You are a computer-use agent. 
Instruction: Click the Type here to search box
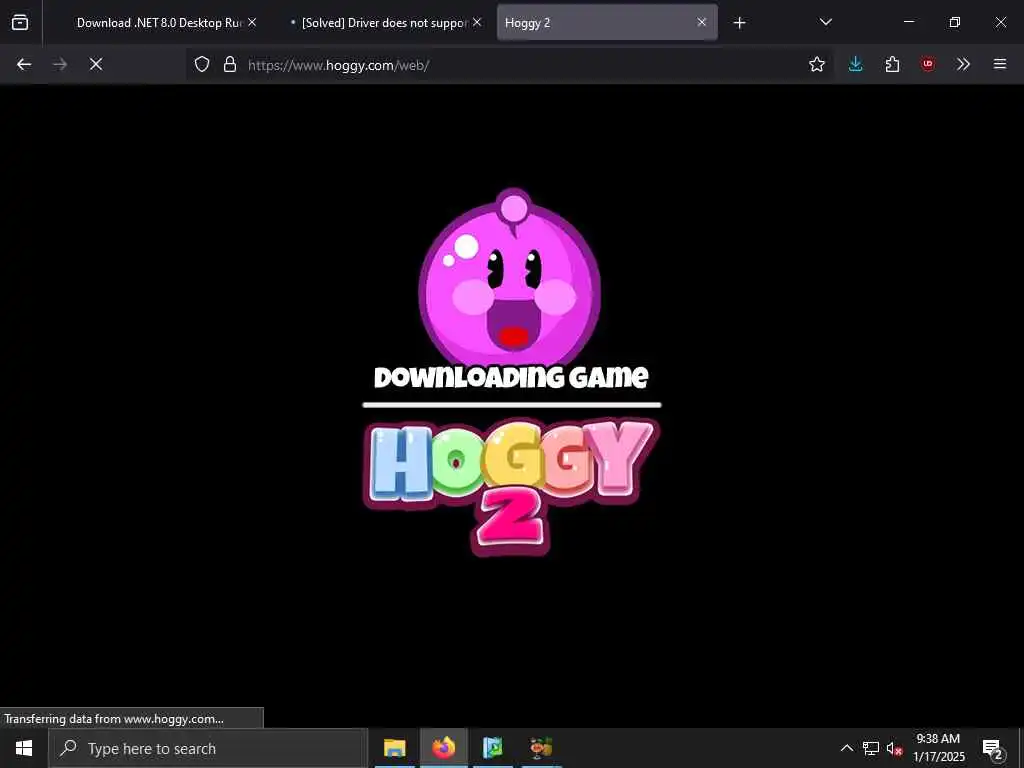tap(208, 748)
